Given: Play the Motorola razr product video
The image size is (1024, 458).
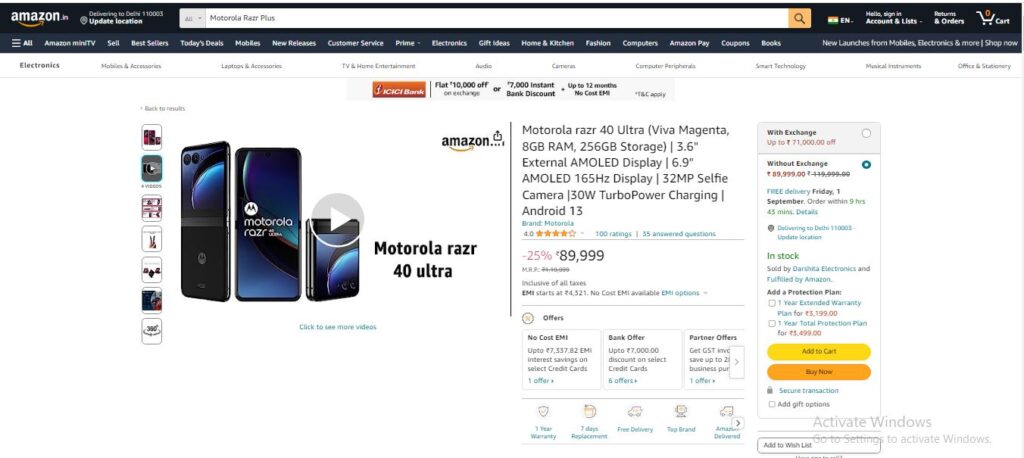Looking at the screenshot, I should pyautogui.click(x=337, y=220).
